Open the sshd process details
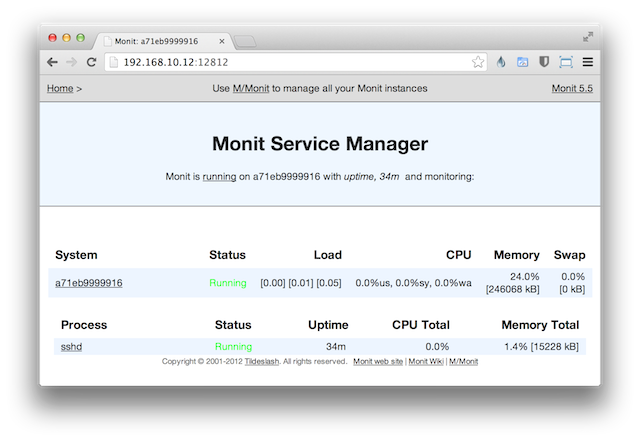 pyautogui.click(x=71, y=346)
